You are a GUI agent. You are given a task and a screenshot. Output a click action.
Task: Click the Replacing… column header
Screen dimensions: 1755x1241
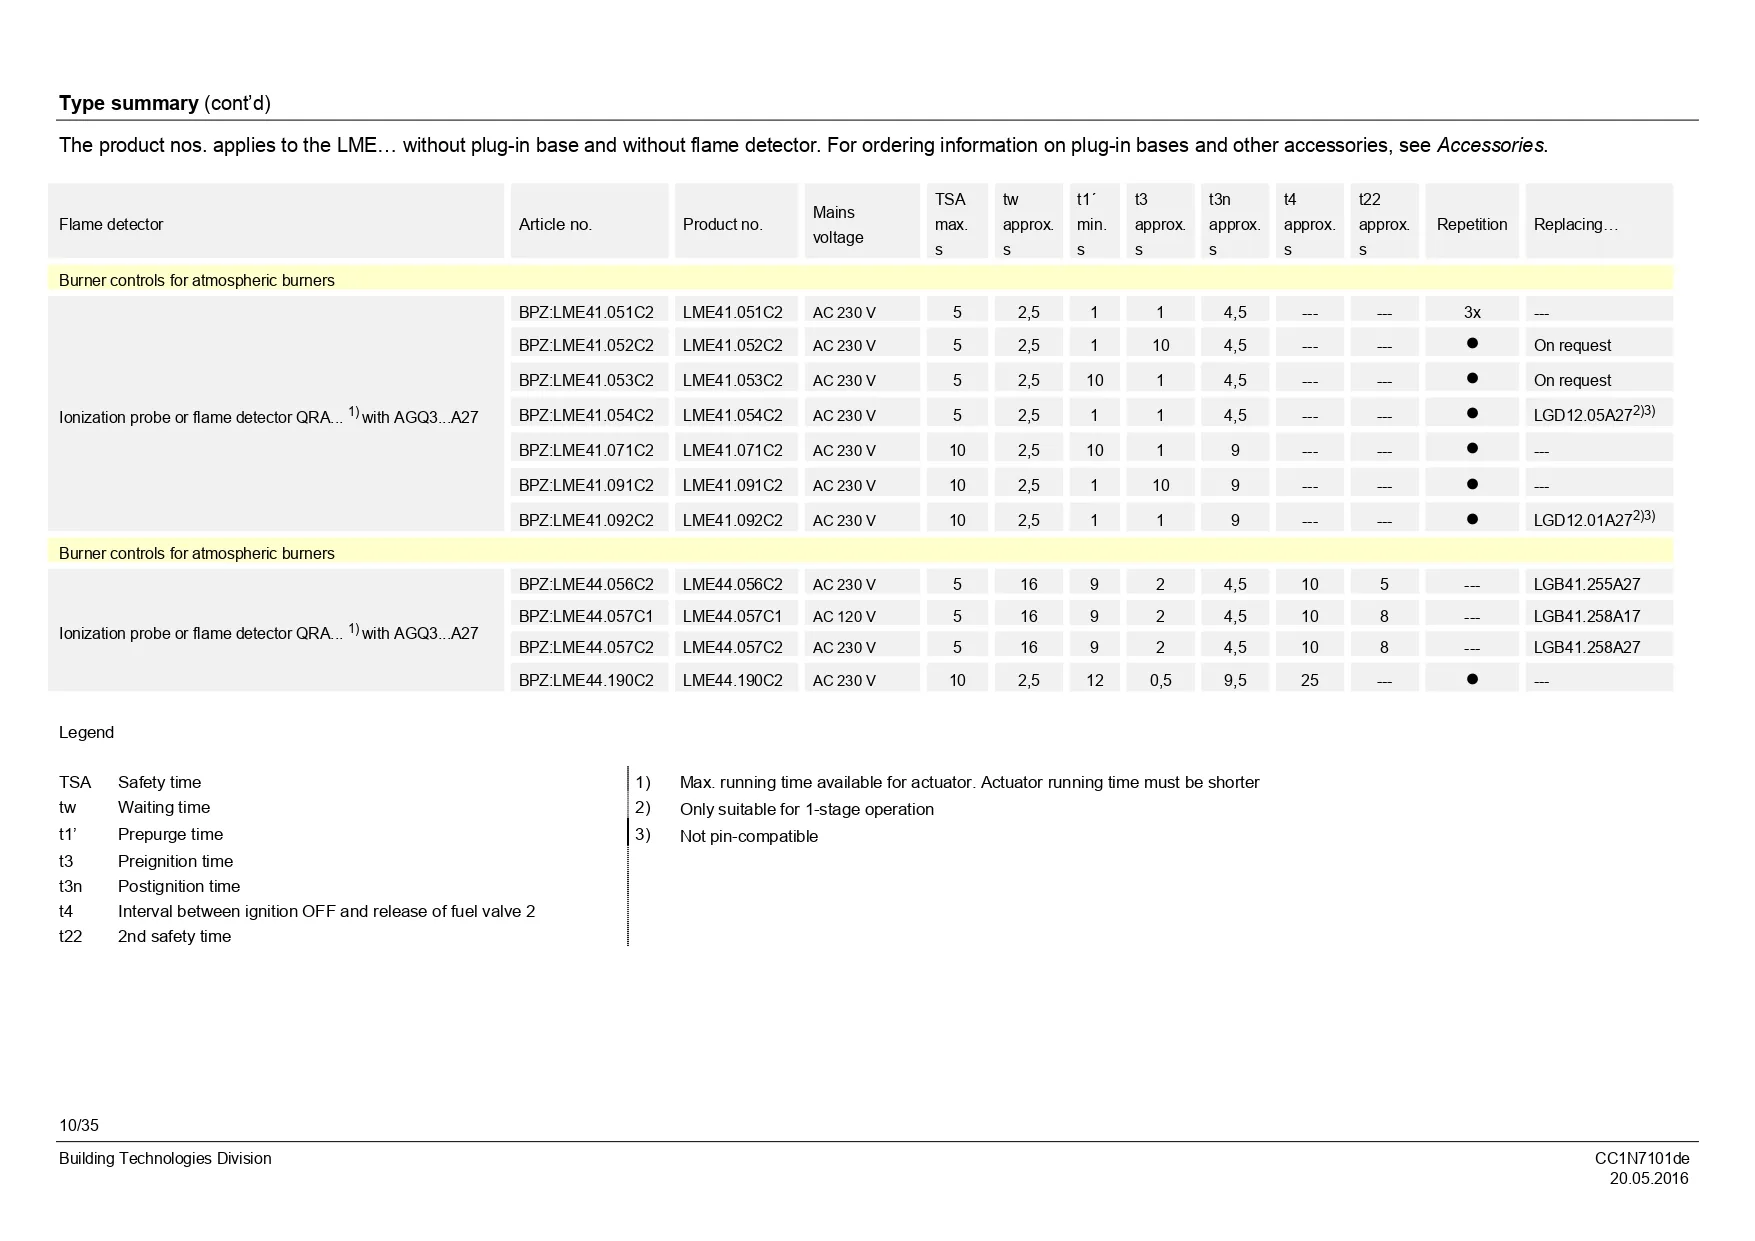coord(1575,224)
